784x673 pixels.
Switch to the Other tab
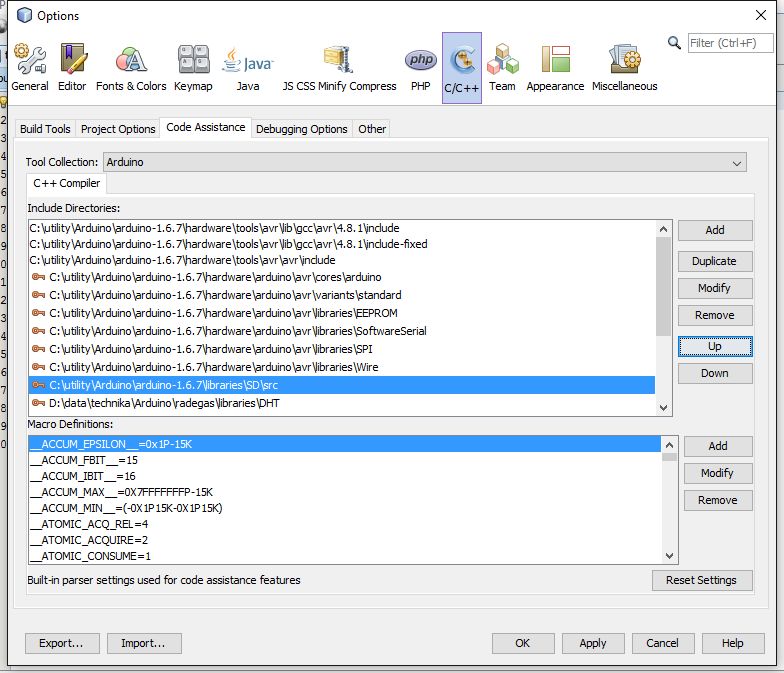[372, 129]
